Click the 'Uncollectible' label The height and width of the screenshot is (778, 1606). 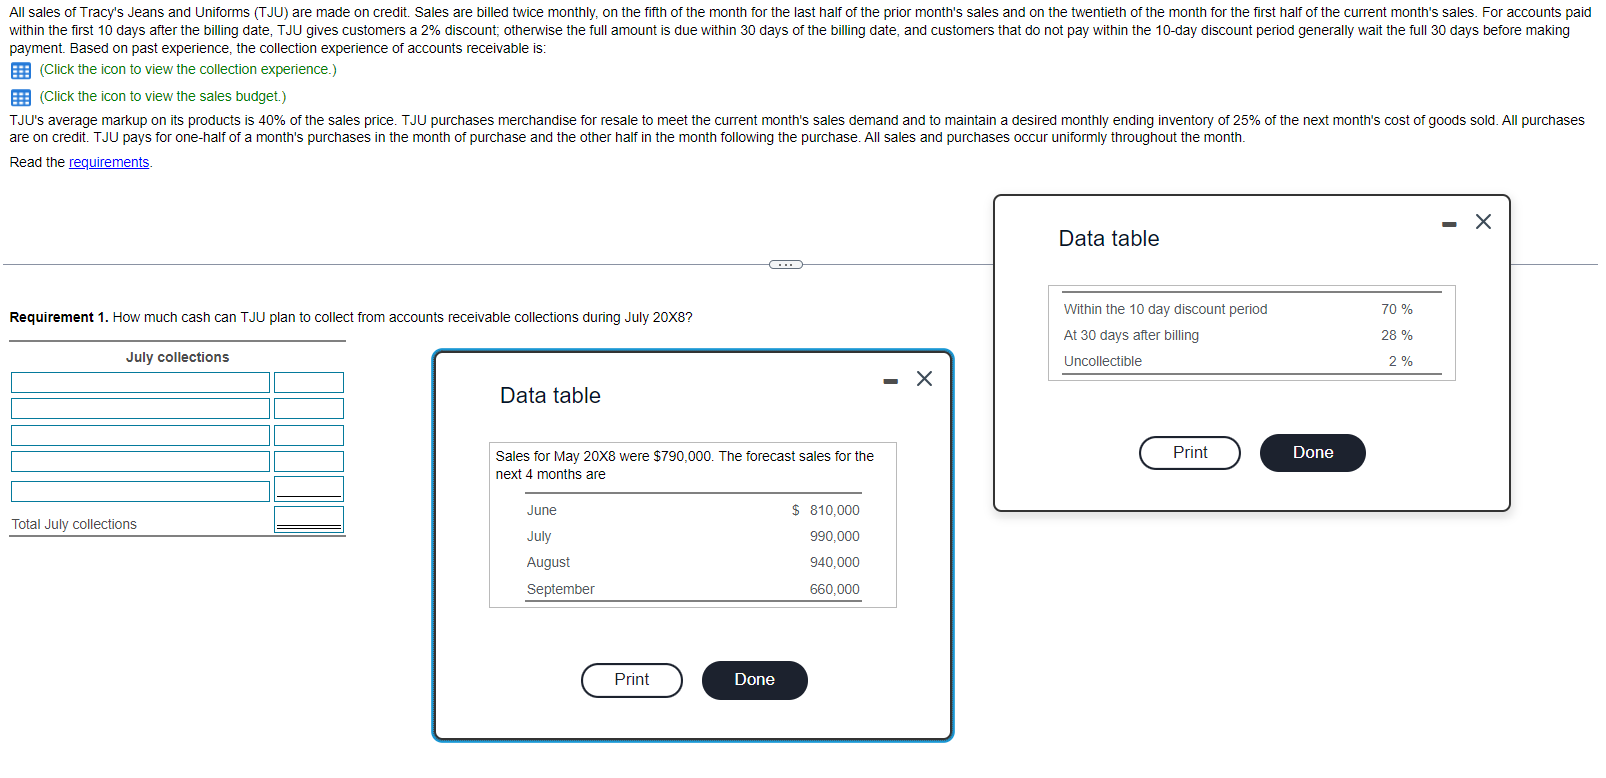(x=1102, y=361)
